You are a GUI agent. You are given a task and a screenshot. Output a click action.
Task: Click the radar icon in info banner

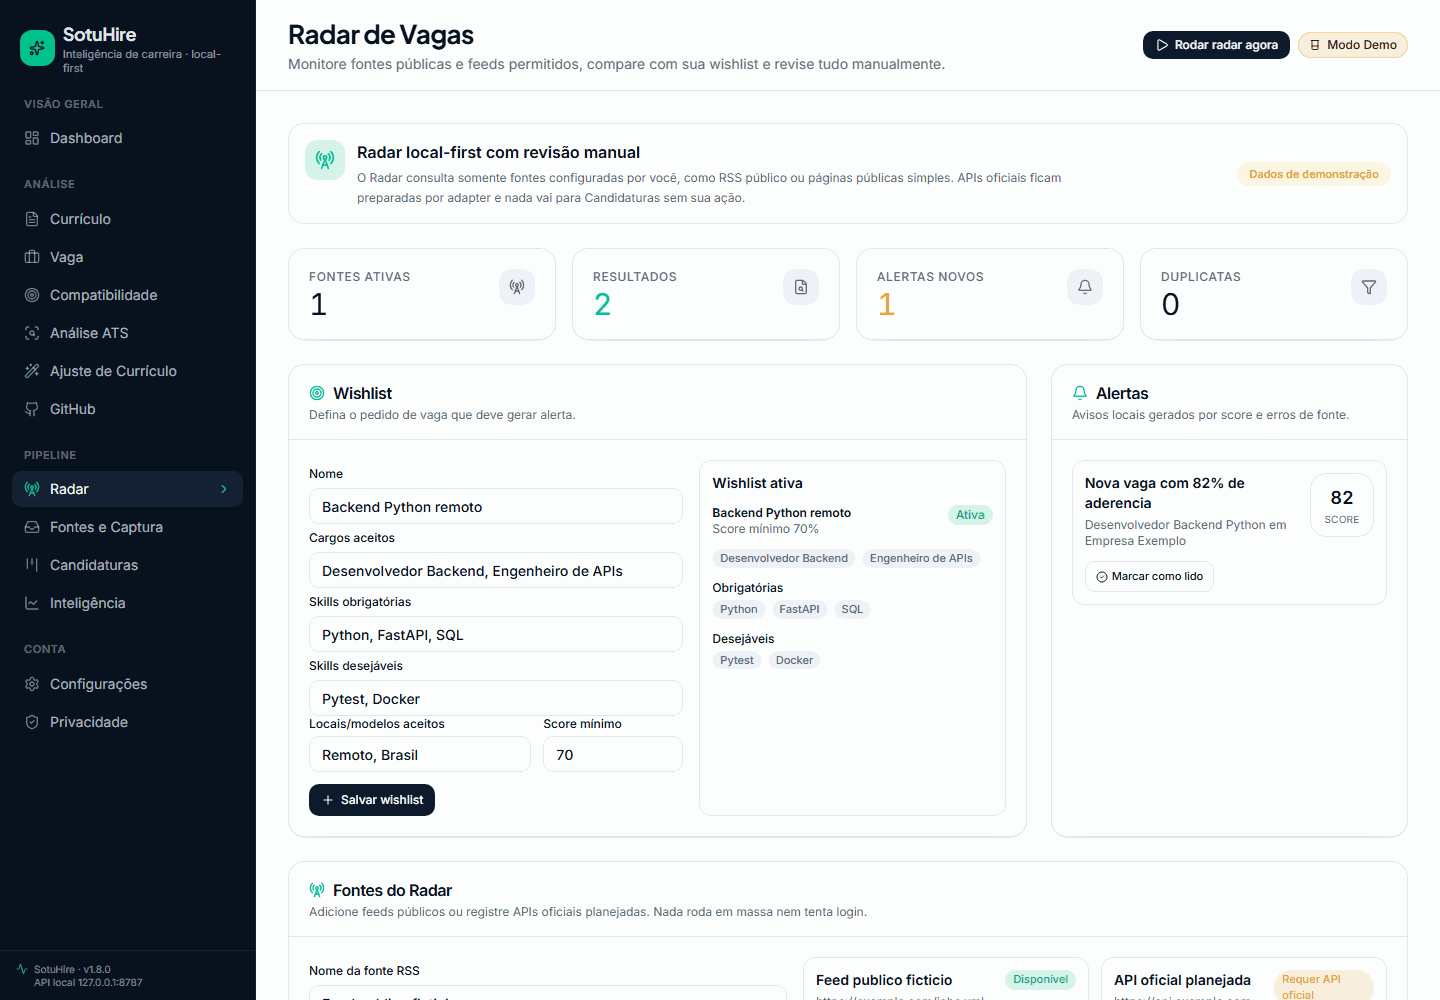coord(325,160)
